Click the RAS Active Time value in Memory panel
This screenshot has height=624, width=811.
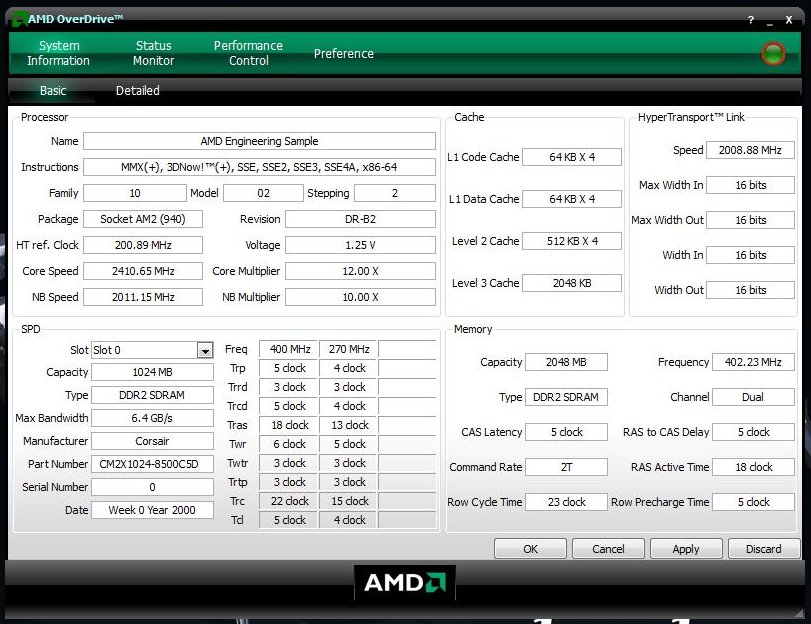(753, 467)
